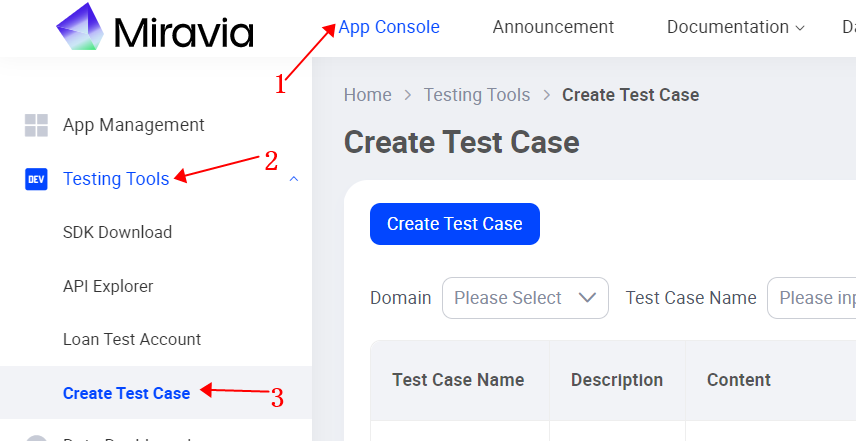Click the Content column header
The image size is (856, 441).
(x=738, y=380)
